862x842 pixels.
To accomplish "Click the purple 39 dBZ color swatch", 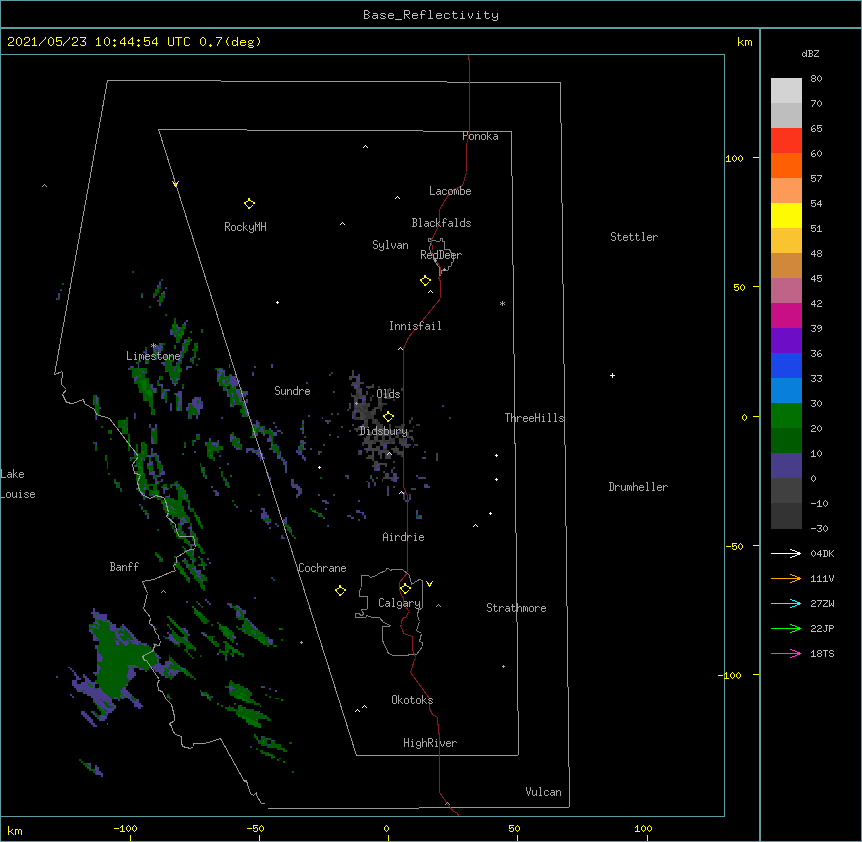I will coord(786,340).
